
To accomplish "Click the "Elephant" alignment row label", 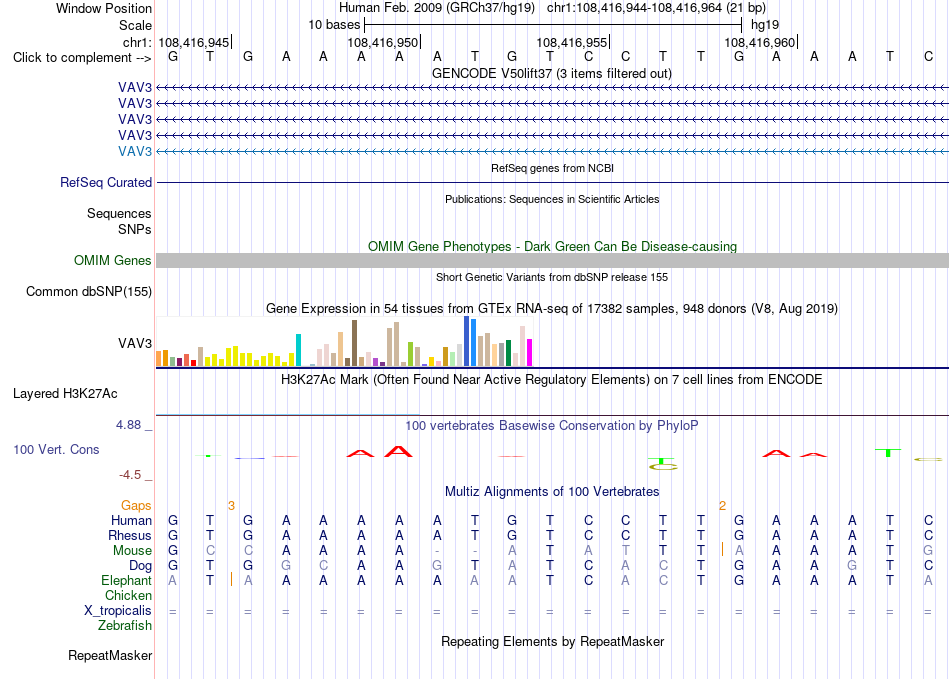I will (127, 580).
